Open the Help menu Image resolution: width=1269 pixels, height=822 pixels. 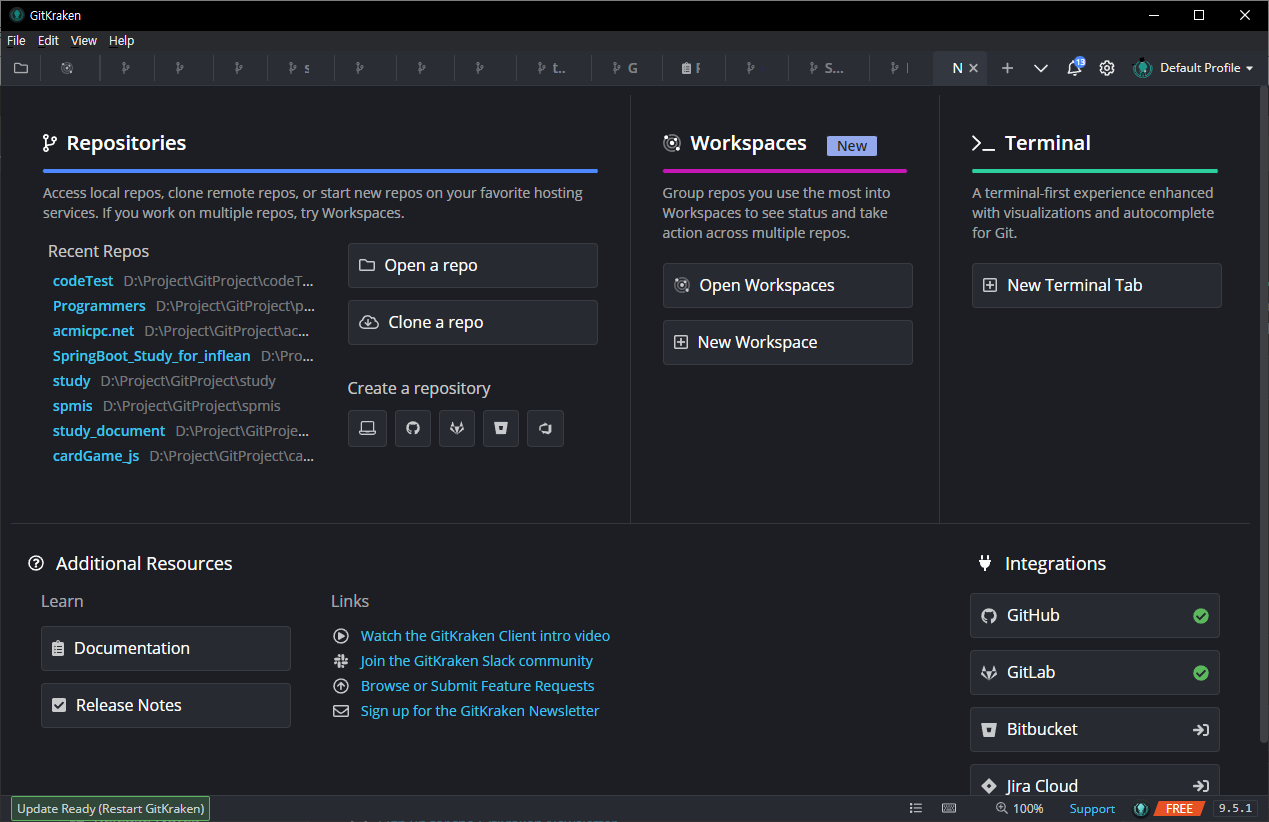(121, 41)
